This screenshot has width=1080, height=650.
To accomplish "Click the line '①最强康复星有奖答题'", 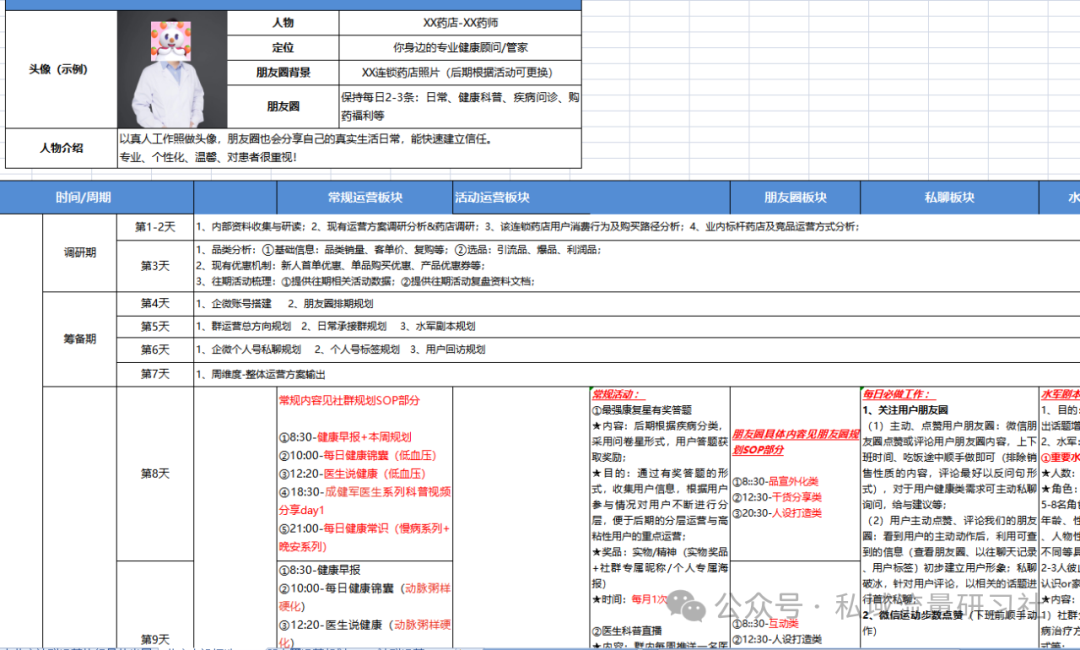I will click(642, 410).
